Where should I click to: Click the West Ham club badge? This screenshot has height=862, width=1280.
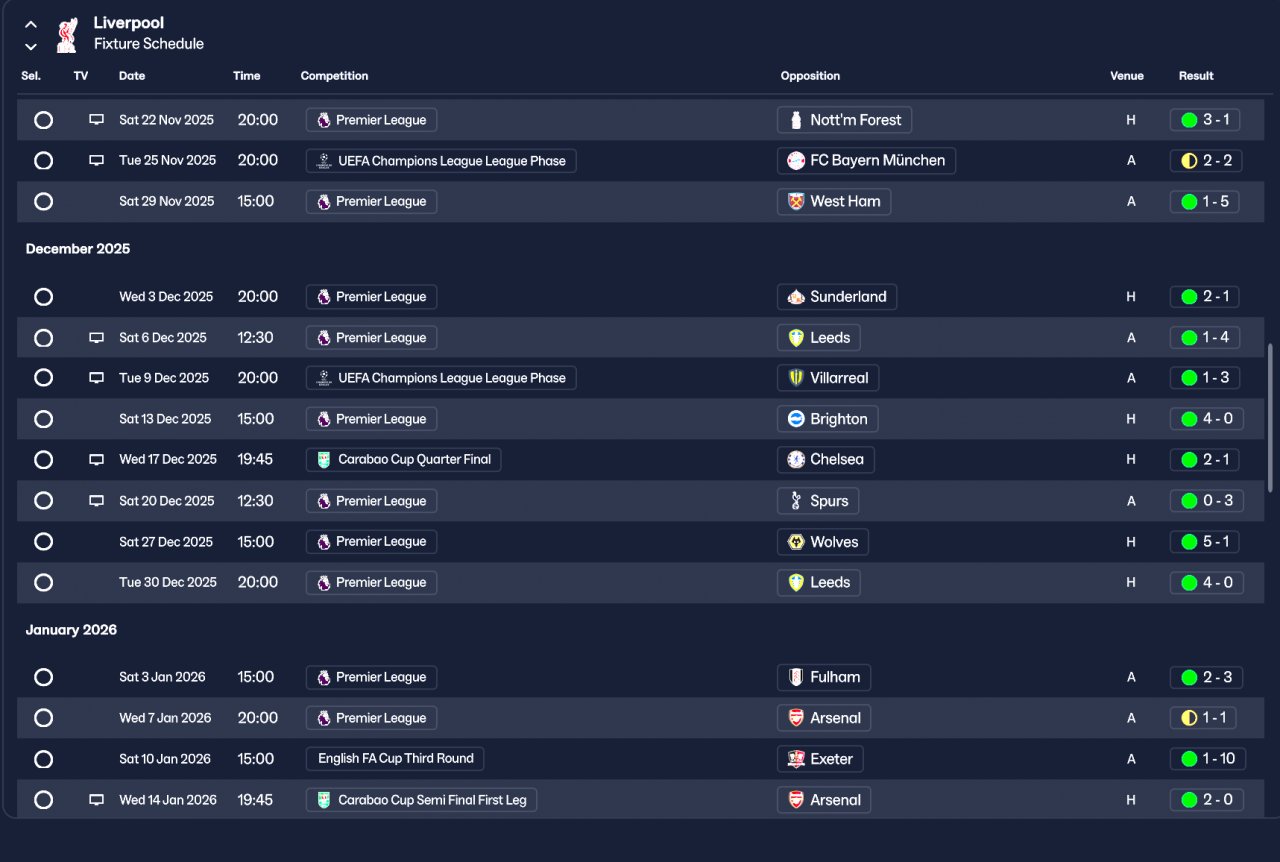point(796,202)
